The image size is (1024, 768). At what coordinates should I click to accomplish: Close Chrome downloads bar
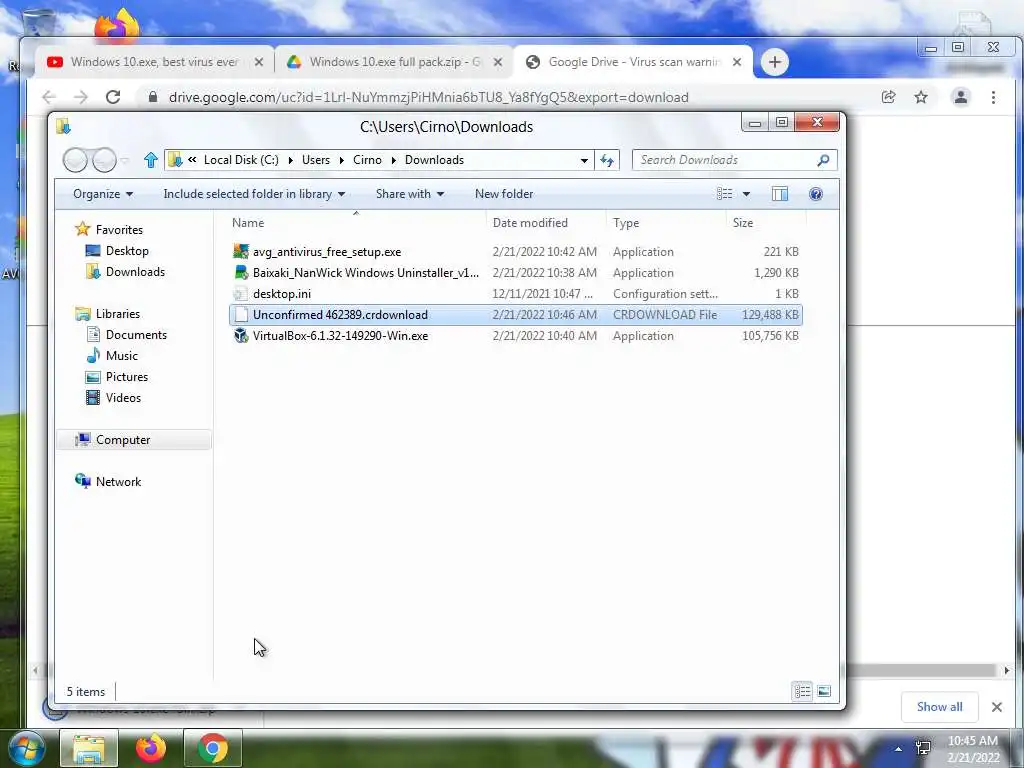[x=997, y=707]
